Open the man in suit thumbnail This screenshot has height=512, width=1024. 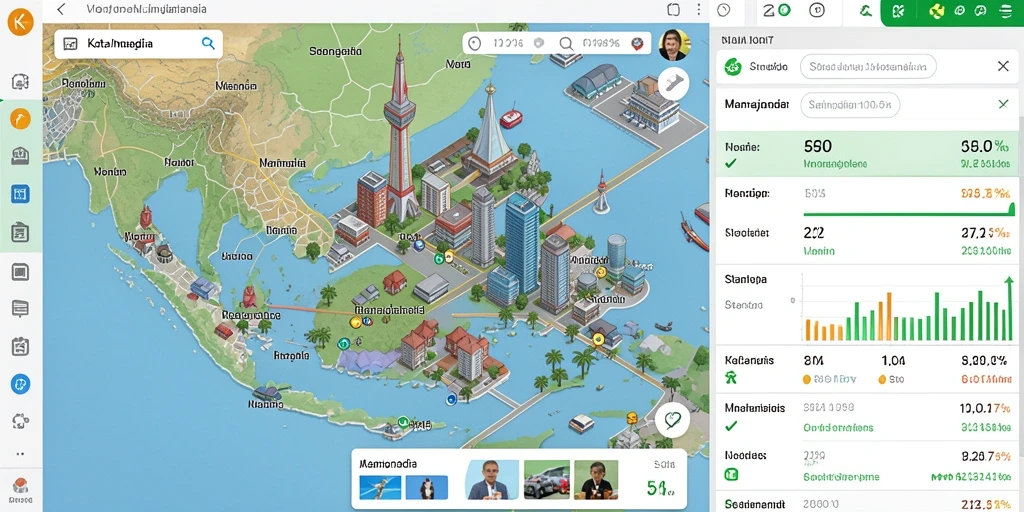point(492,479)
